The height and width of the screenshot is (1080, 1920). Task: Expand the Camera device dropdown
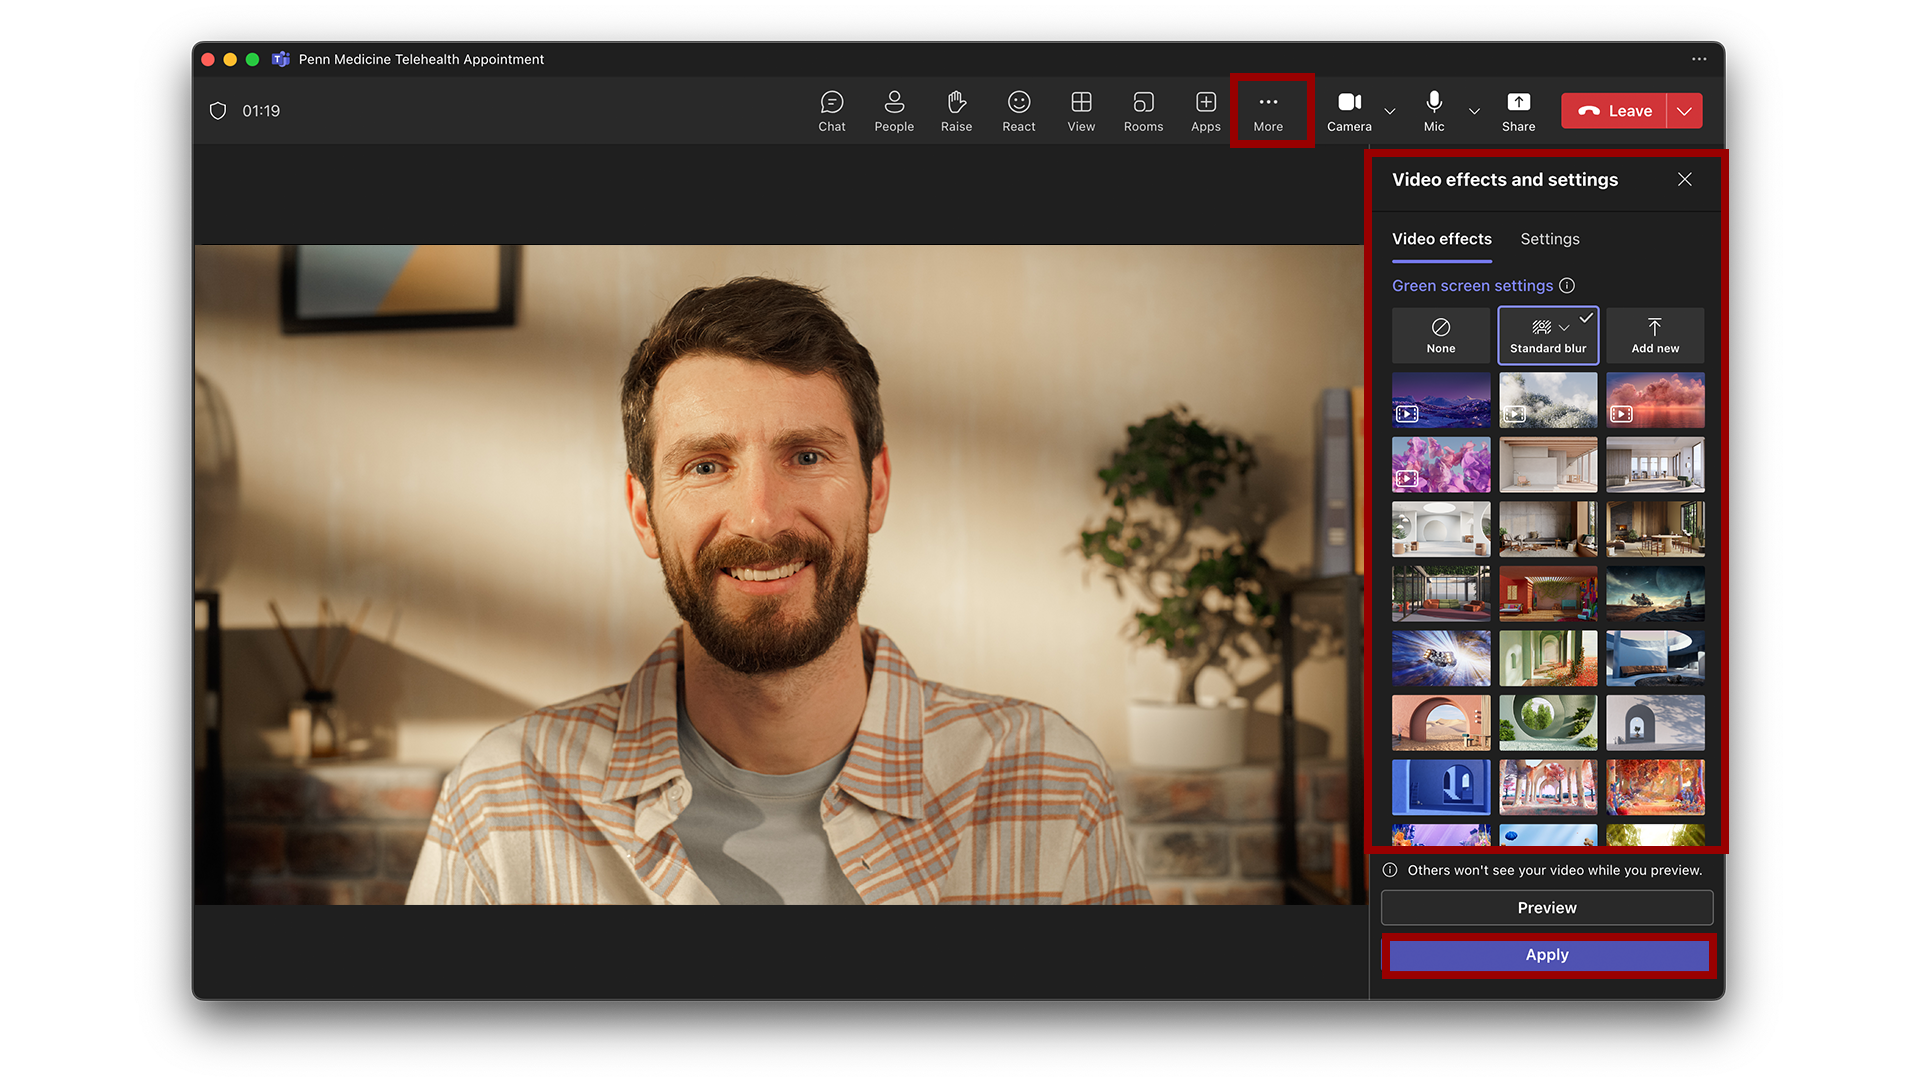point(1390,112)
